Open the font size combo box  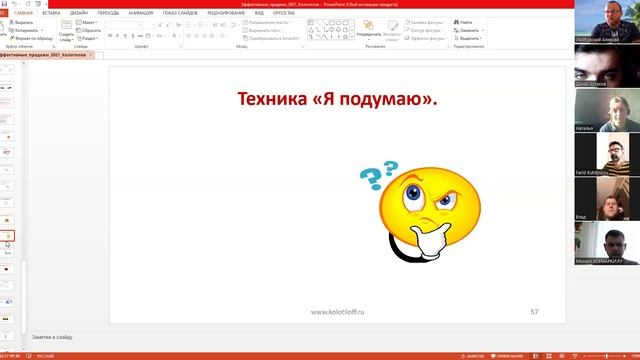point(149,25)
